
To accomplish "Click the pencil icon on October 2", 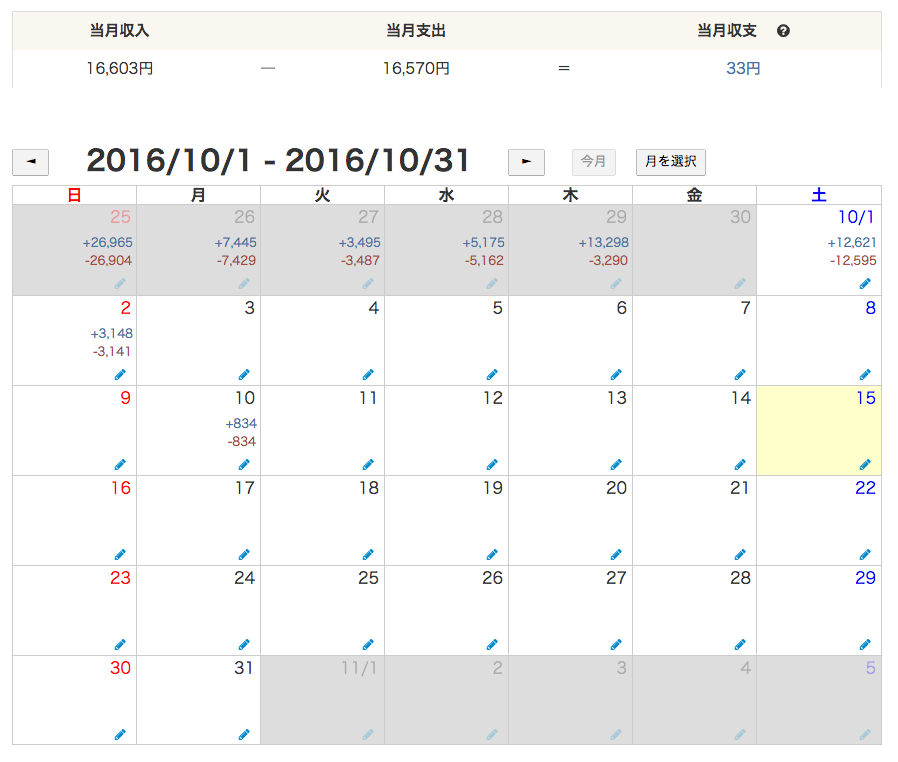I will [120, 373].
